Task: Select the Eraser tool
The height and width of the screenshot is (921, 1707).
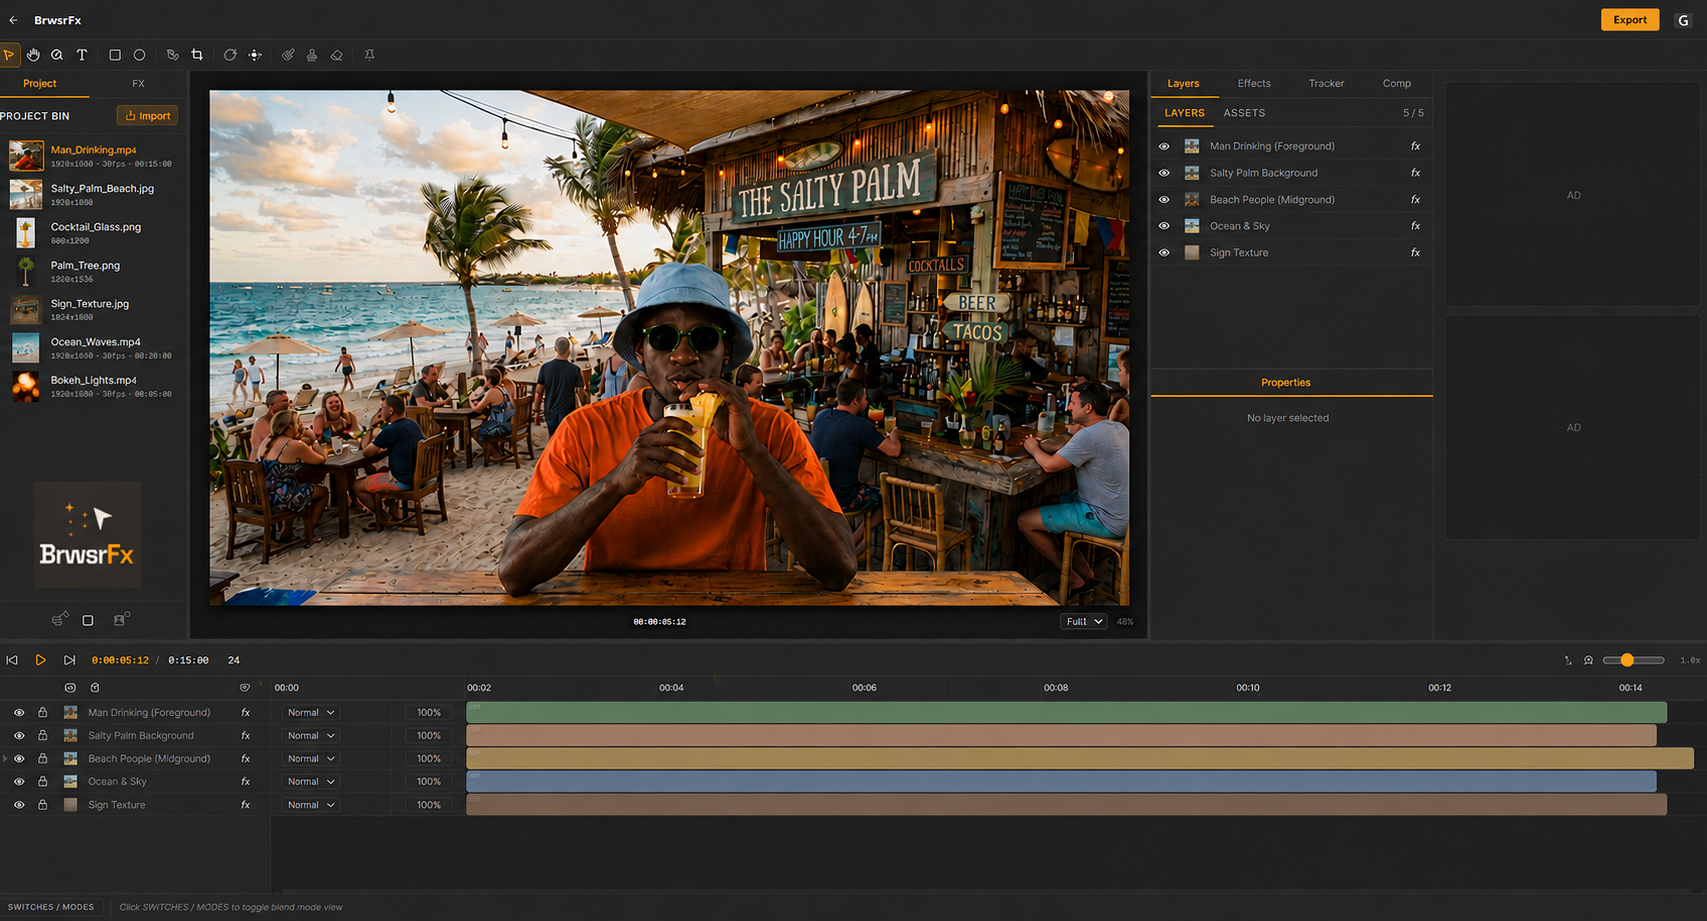Action: pos(337,55)
